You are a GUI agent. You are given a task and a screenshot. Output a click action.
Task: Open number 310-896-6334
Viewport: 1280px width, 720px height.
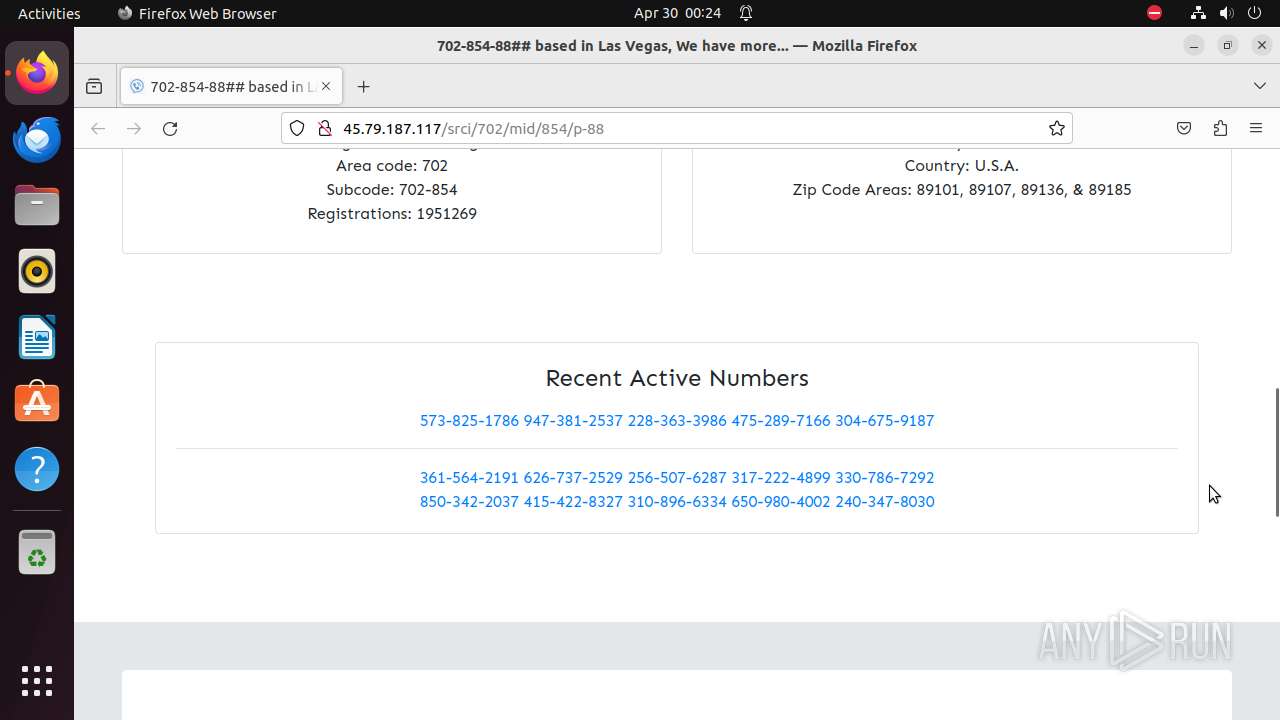[677, 502]
